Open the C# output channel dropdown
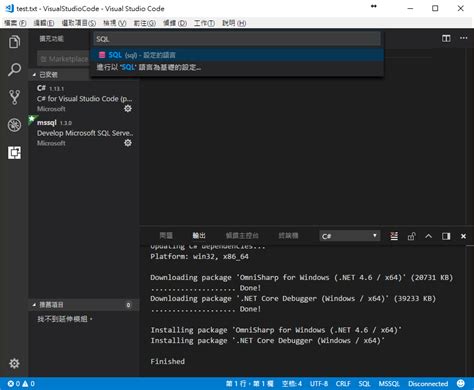 pos(349,236)
